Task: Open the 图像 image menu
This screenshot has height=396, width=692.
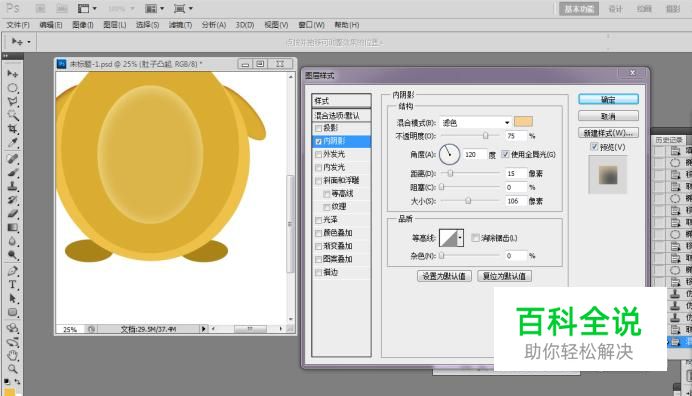Action: [x=83, y=25]
